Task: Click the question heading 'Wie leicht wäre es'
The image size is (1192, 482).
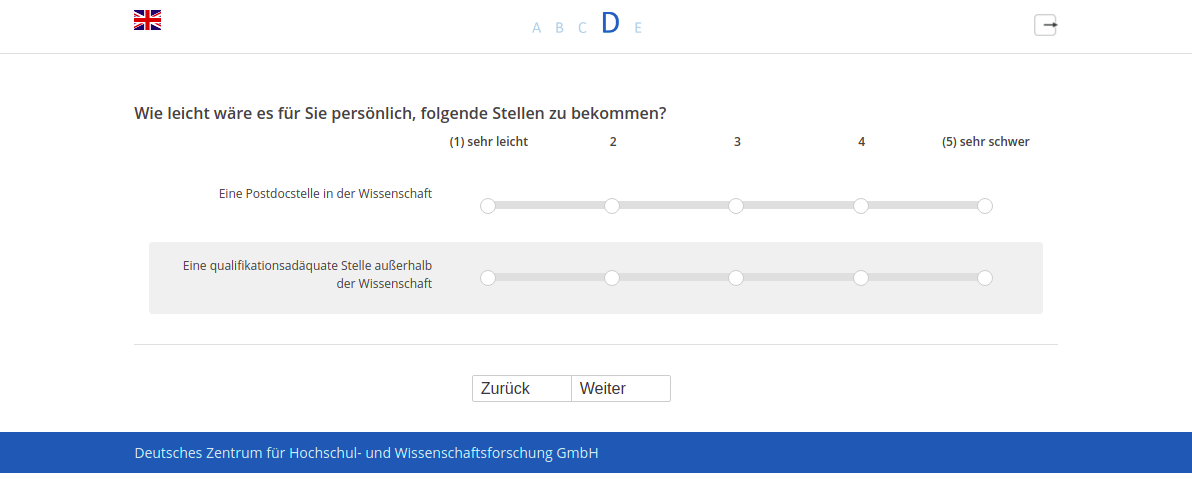Action: [x=400, y=113]
